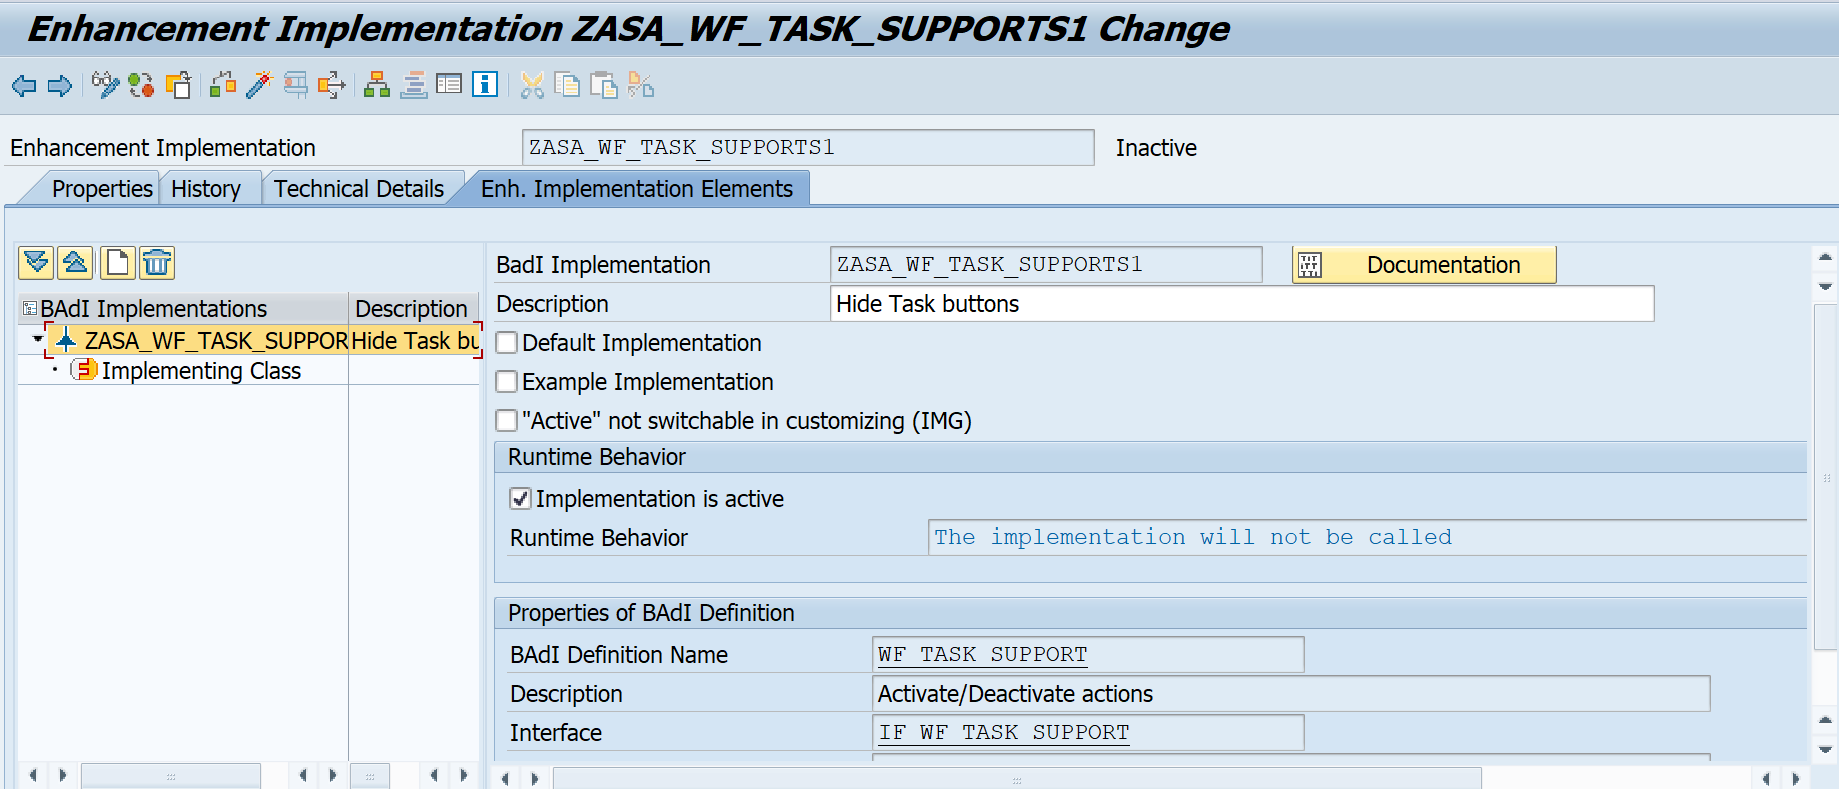Image resolution: width=1839 pixels, height=789 pixels.
Task: Click the BAdI Implementations column tree icon
Action: click(30, 308)
